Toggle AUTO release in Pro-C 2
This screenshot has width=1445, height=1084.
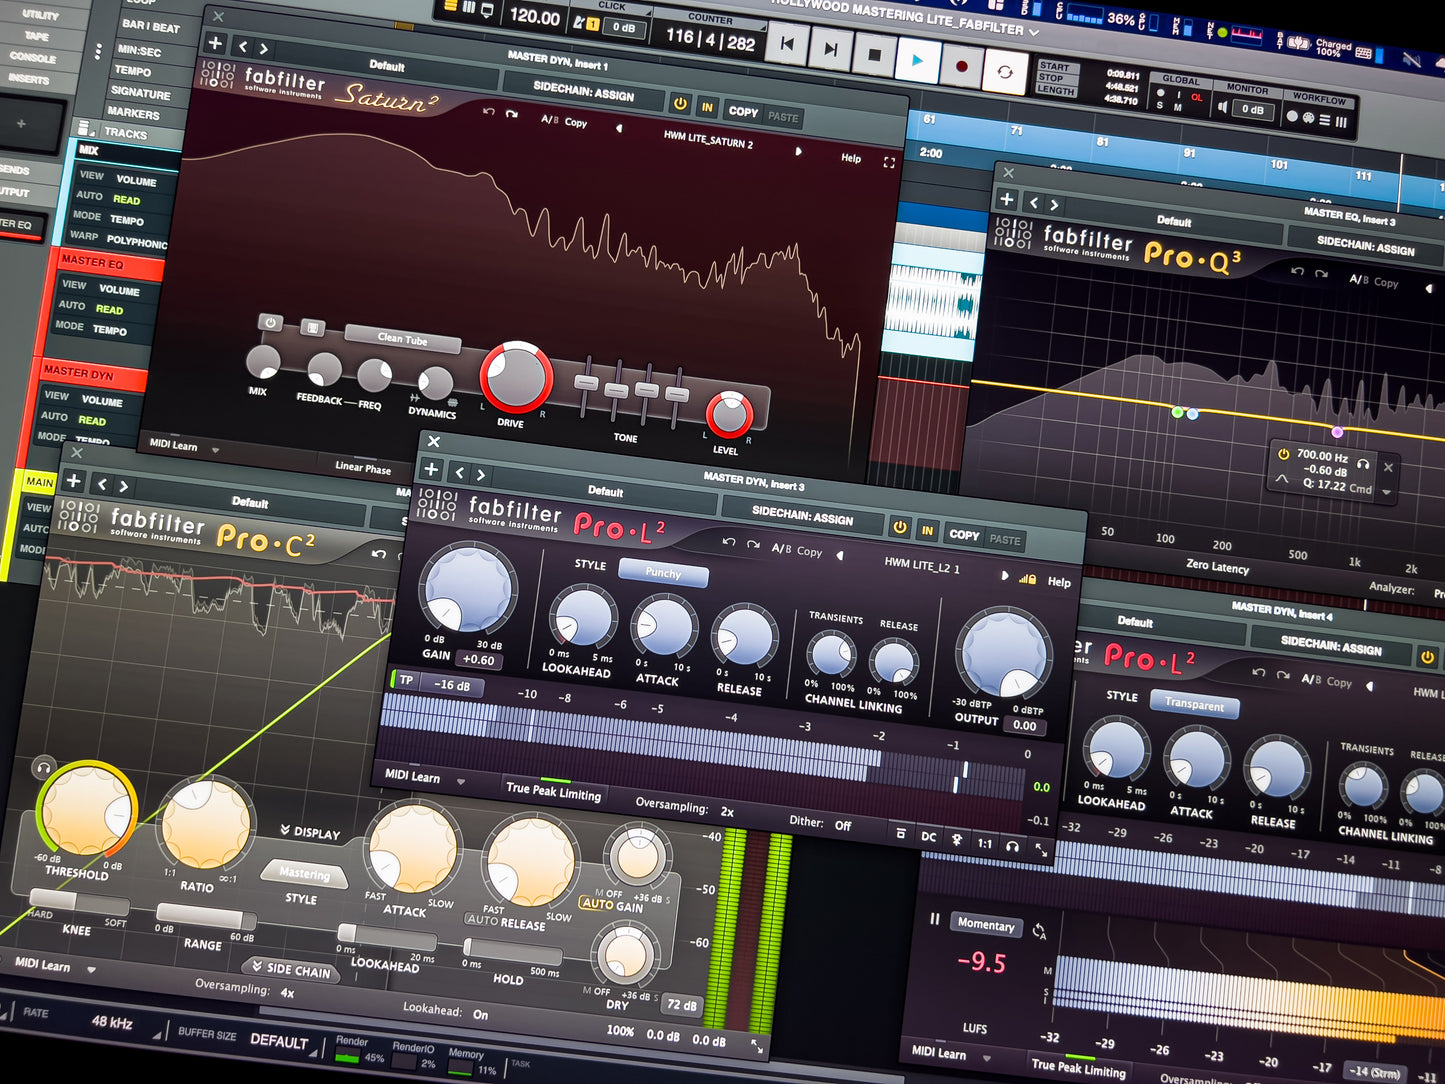(482, 920)
